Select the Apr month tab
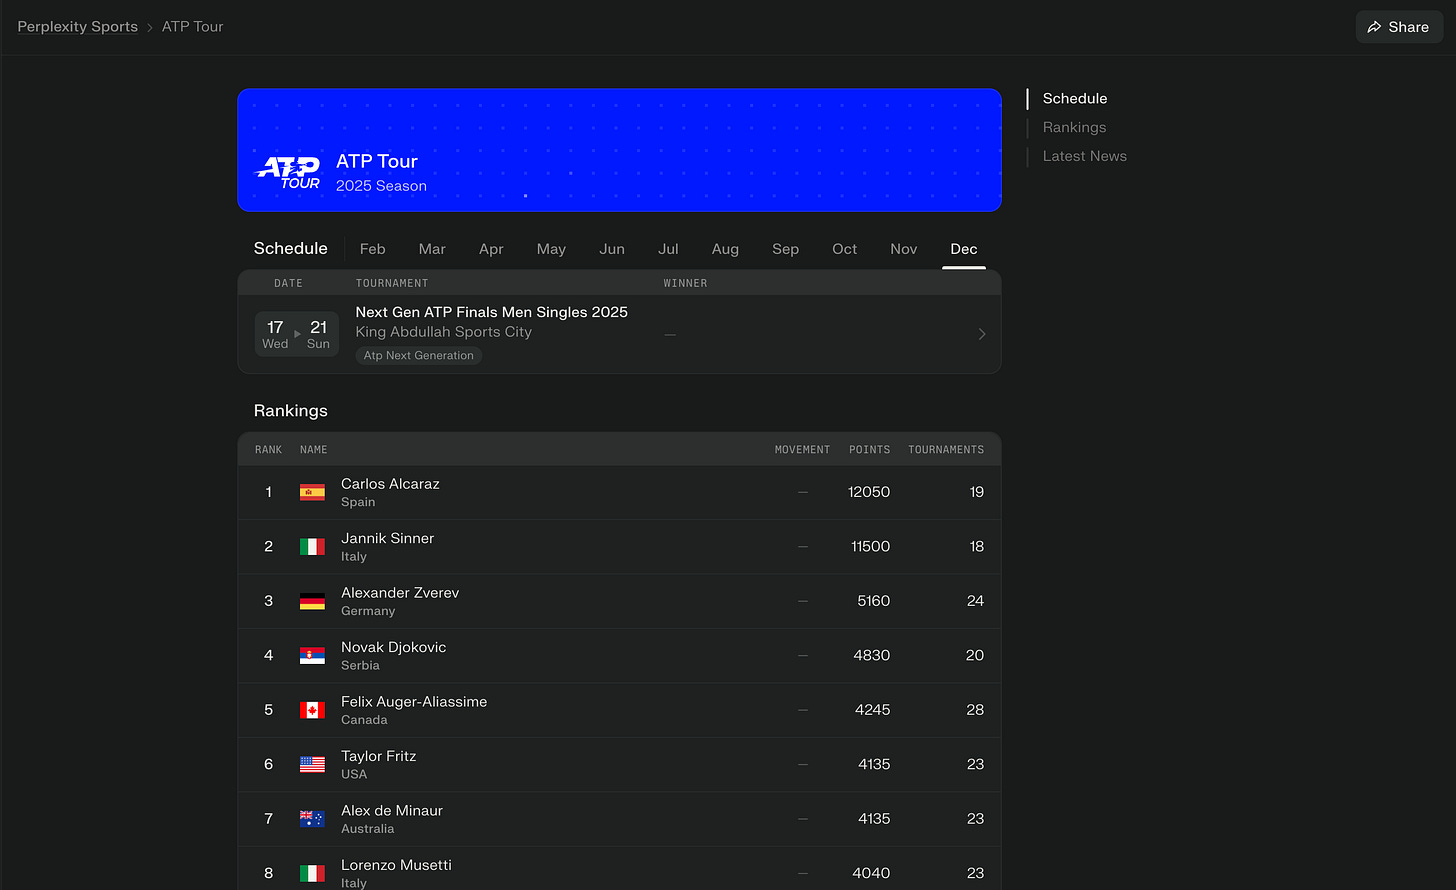The image size is (1456, 890). click(491, 249)
